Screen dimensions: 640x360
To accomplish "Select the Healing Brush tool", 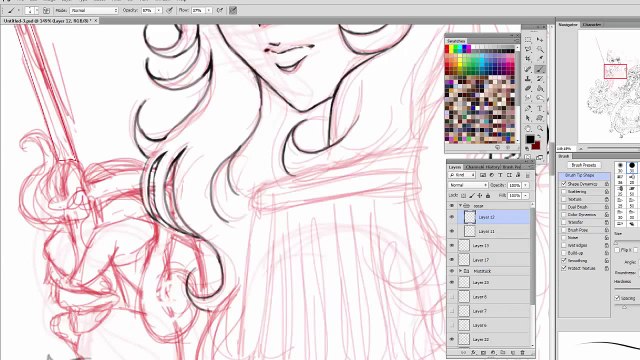I will pyautogui.click(x=528, y=69).
